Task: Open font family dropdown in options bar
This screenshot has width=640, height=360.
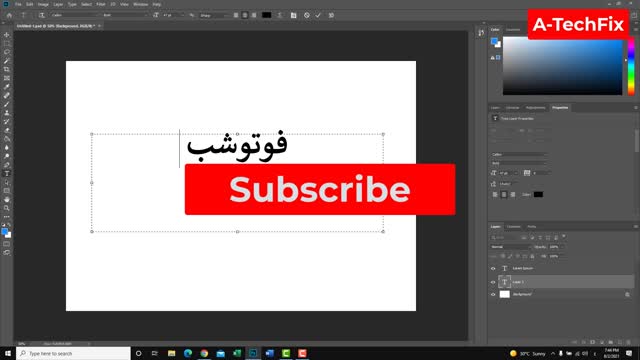Action: (75, 15)
